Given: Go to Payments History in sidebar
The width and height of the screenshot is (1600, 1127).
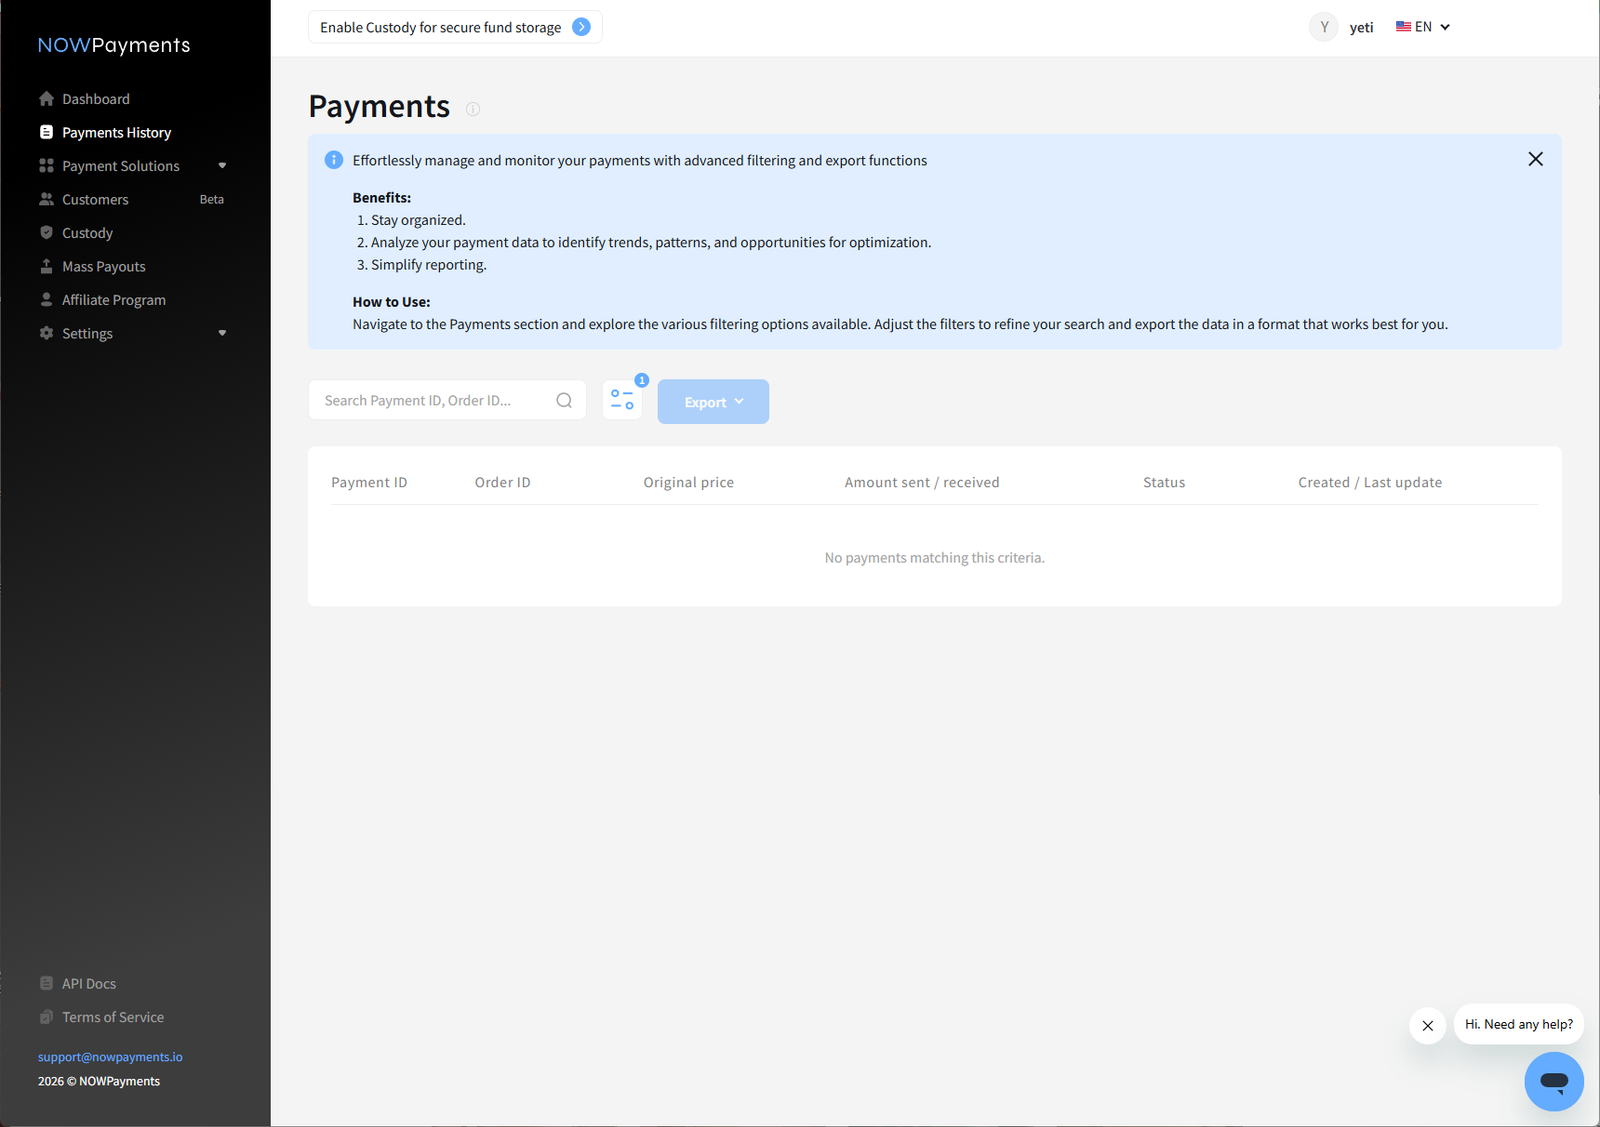Looking at the screenshot, I should click(x=116, y=132).
